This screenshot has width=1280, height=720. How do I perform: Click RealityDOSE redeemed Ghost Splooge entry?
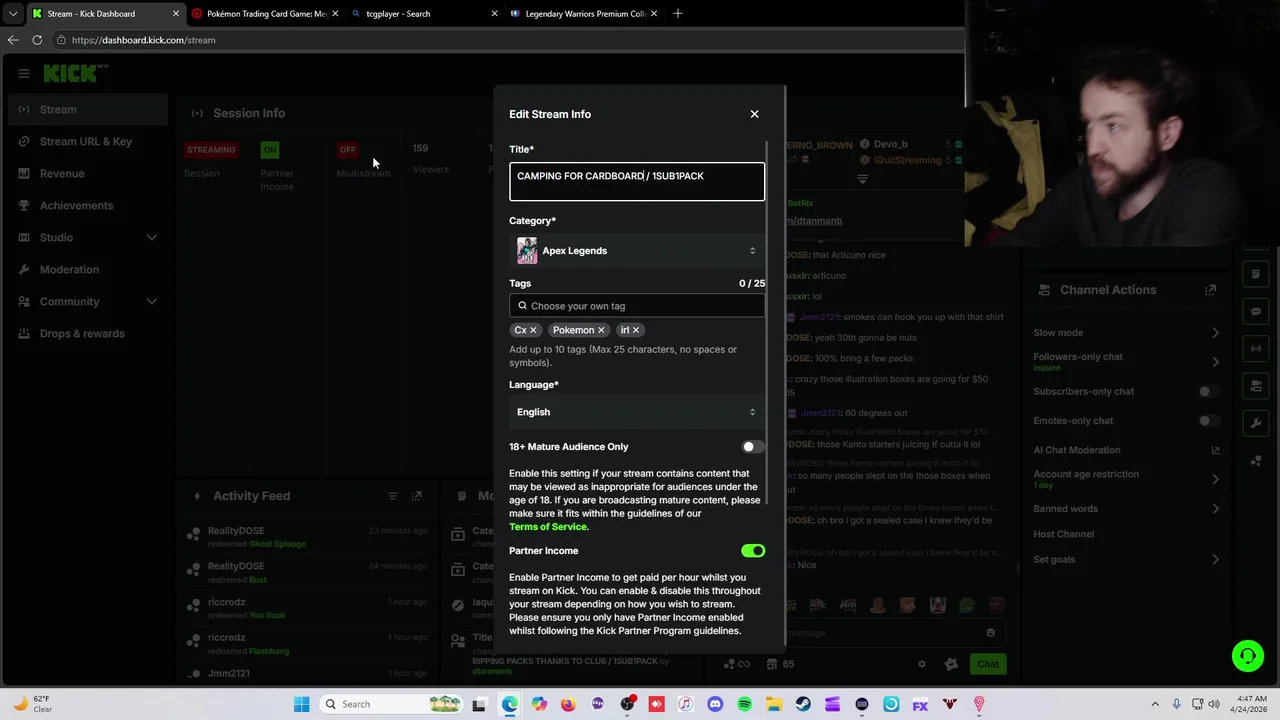[307, 537]
